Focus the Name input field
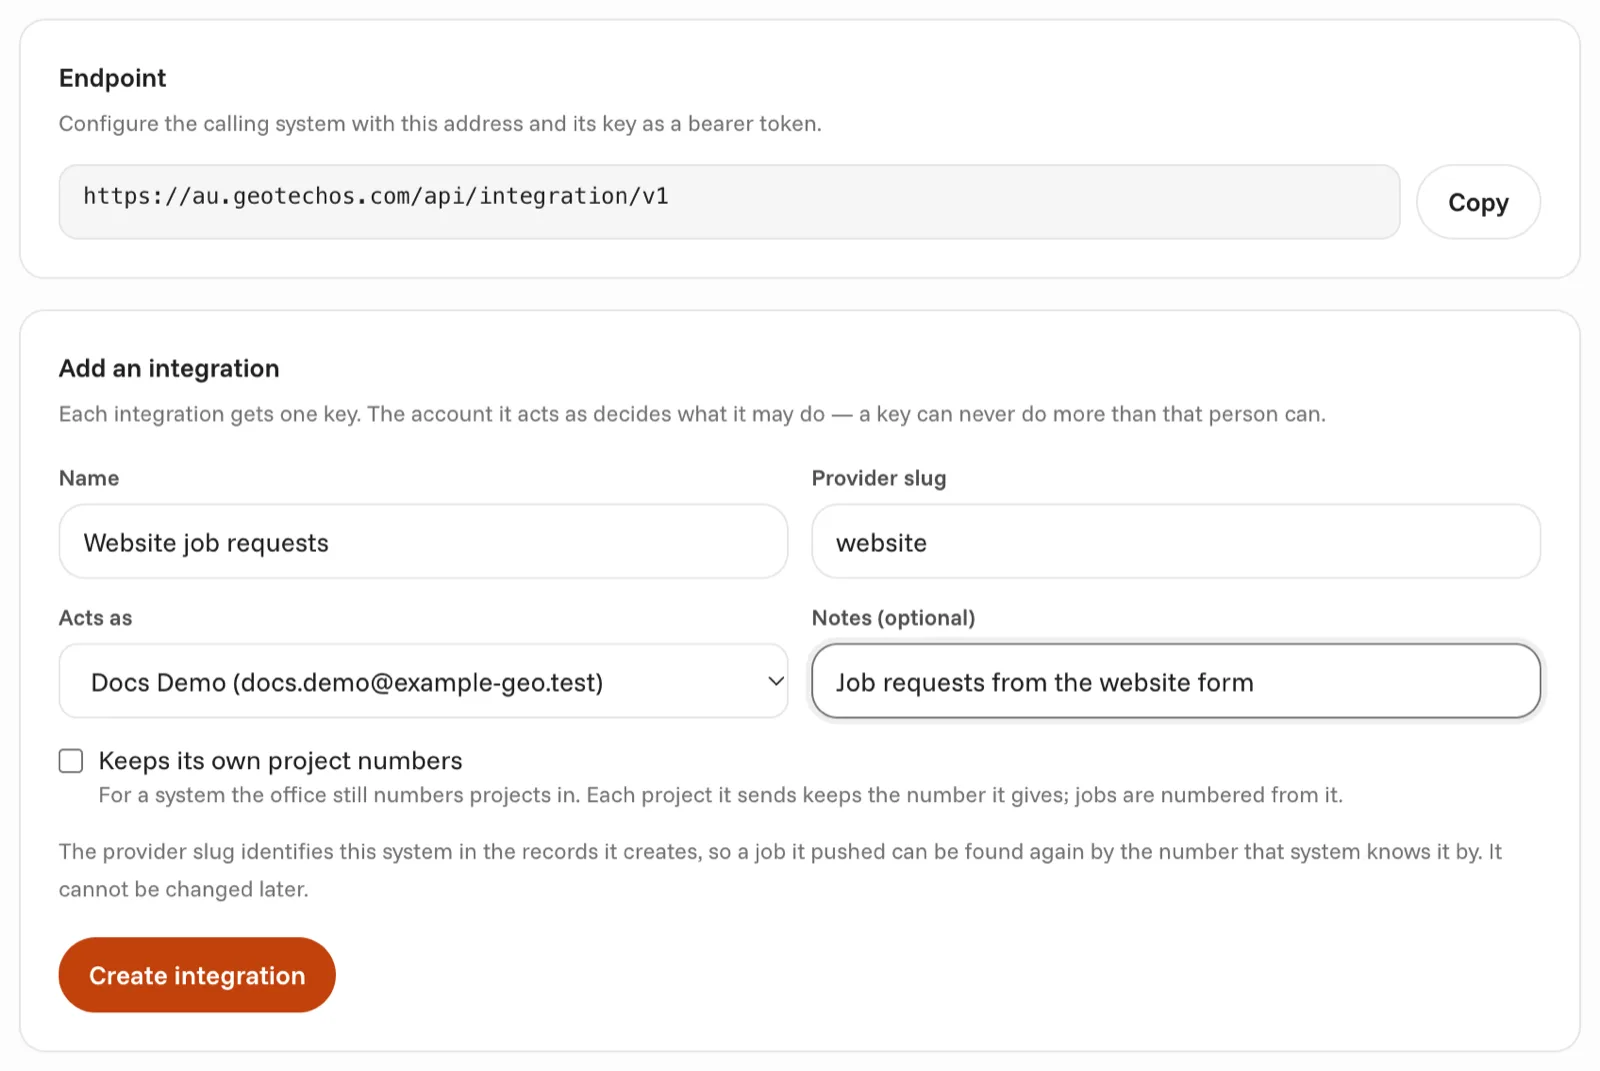The height and width of the screenshot is (1071, 1600). (423, 541)
